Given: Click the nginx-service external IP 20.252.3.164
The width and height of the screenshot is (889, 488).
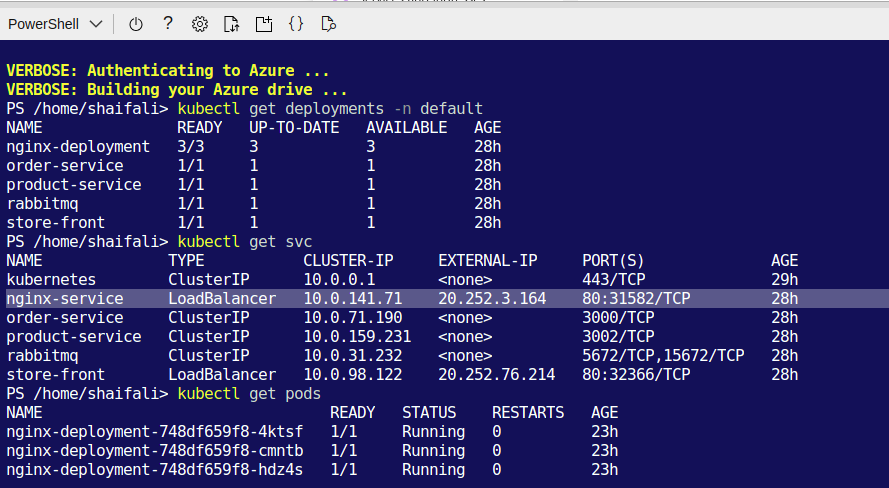Looking at the screenshot, I should pyautogui.click(x=492, y=298).
